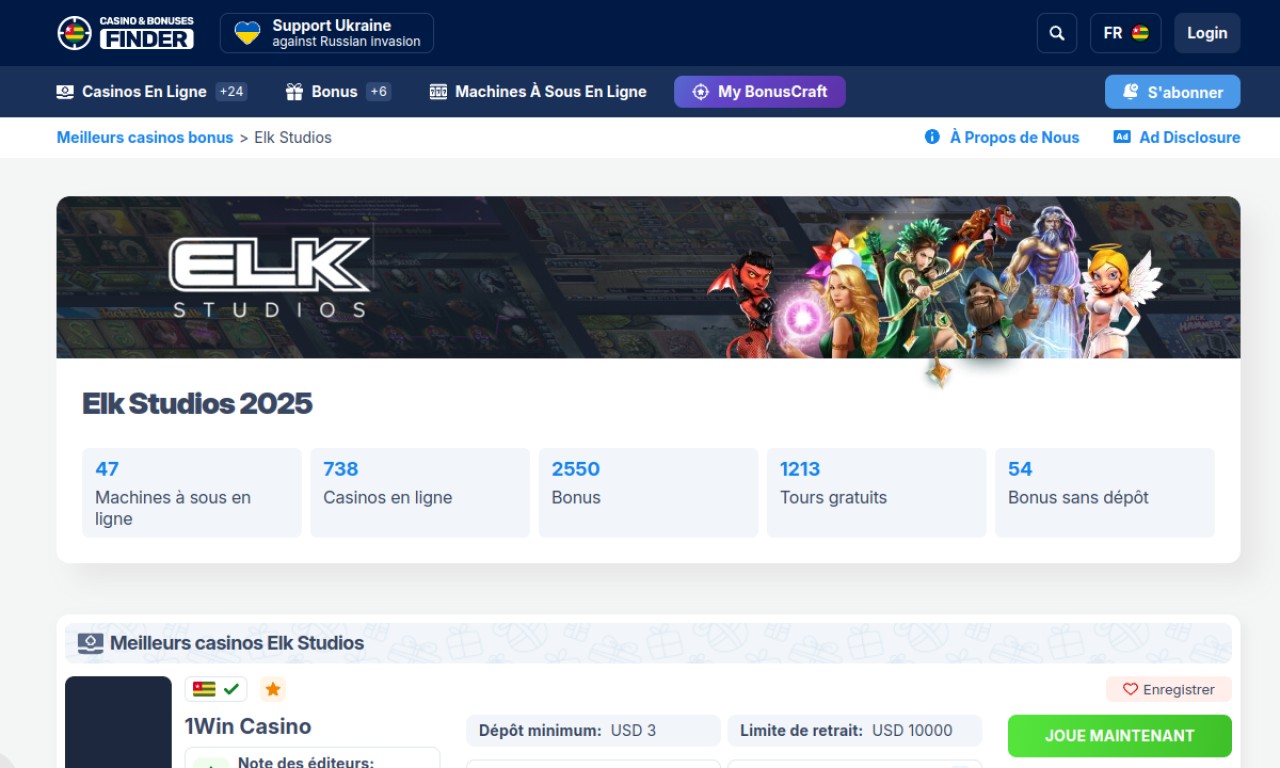Screen dimensions: 1280x768
Task: Open My BonusCraft
Action: pyautogui.click(x=760, y=91)
